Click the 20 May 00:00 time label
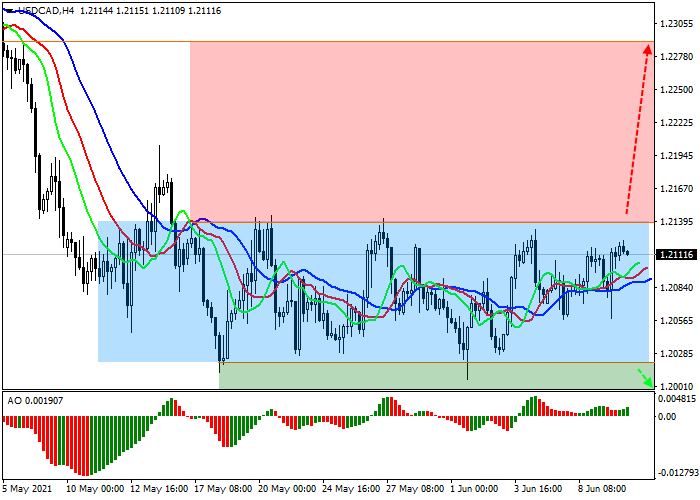The image size is (700, 500). click(x=287, y=489)
